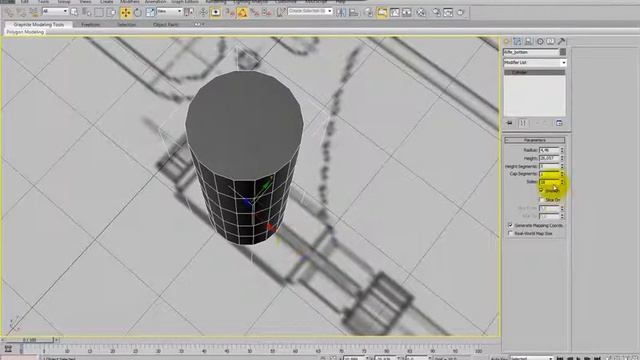Click into the Radius value field
Image resolution: width=640 pixels, height=360 pixels.
tap(549, 150)
